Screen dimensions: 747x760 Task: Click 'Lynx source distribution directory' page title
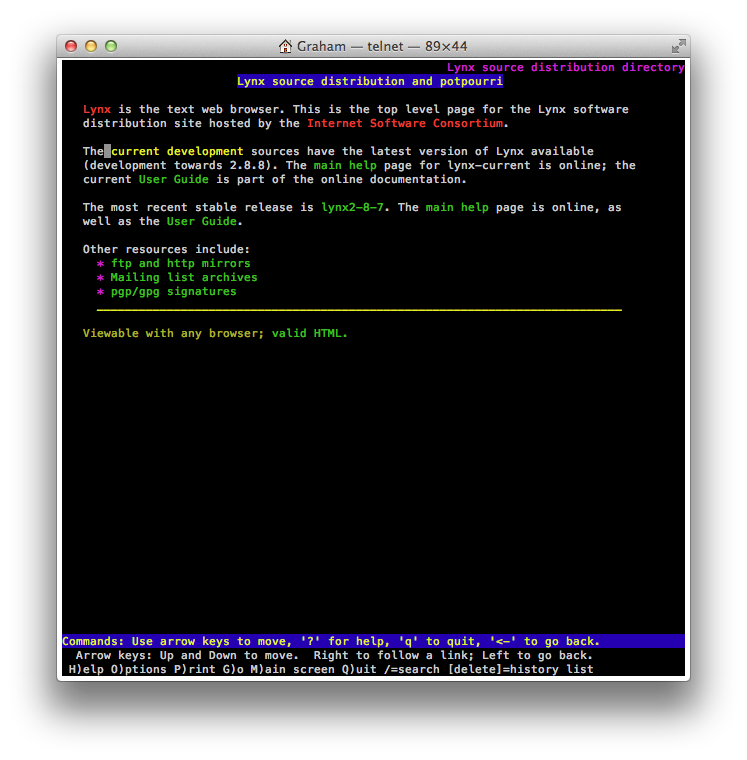pos(565,67)
